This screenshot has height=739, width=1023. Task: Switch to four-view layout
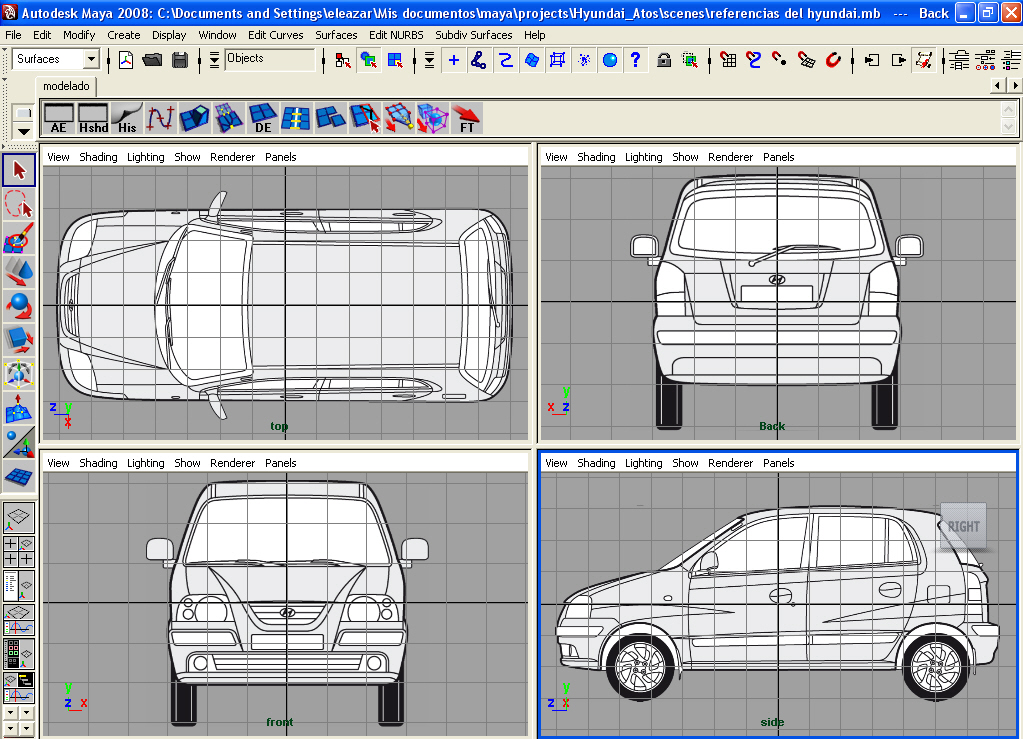(x=19, y=551)
